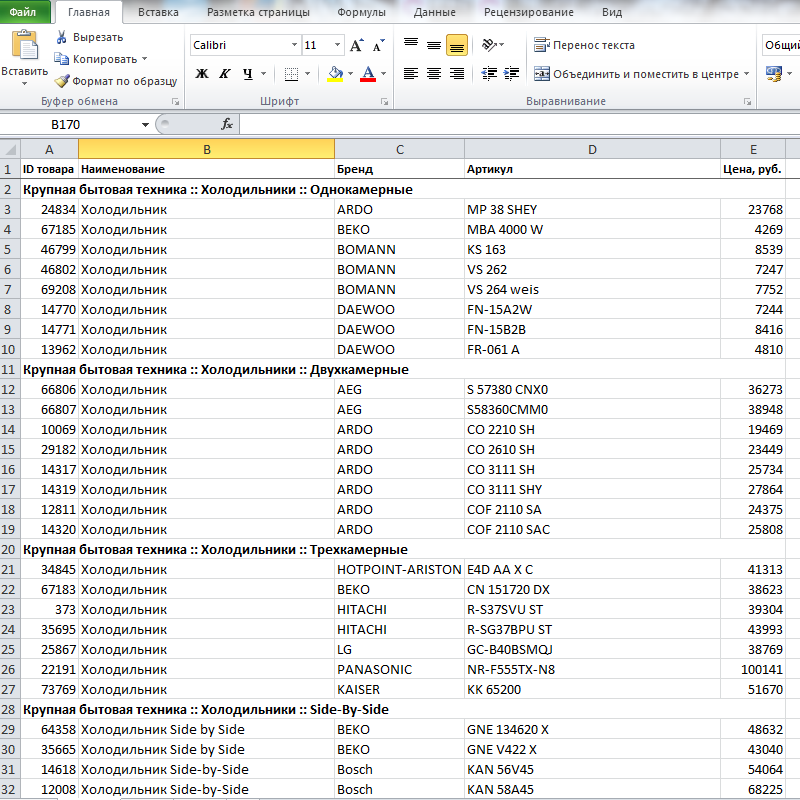Click the accounting number format icon
The image size is (800, 800).
tap(774, 74)
